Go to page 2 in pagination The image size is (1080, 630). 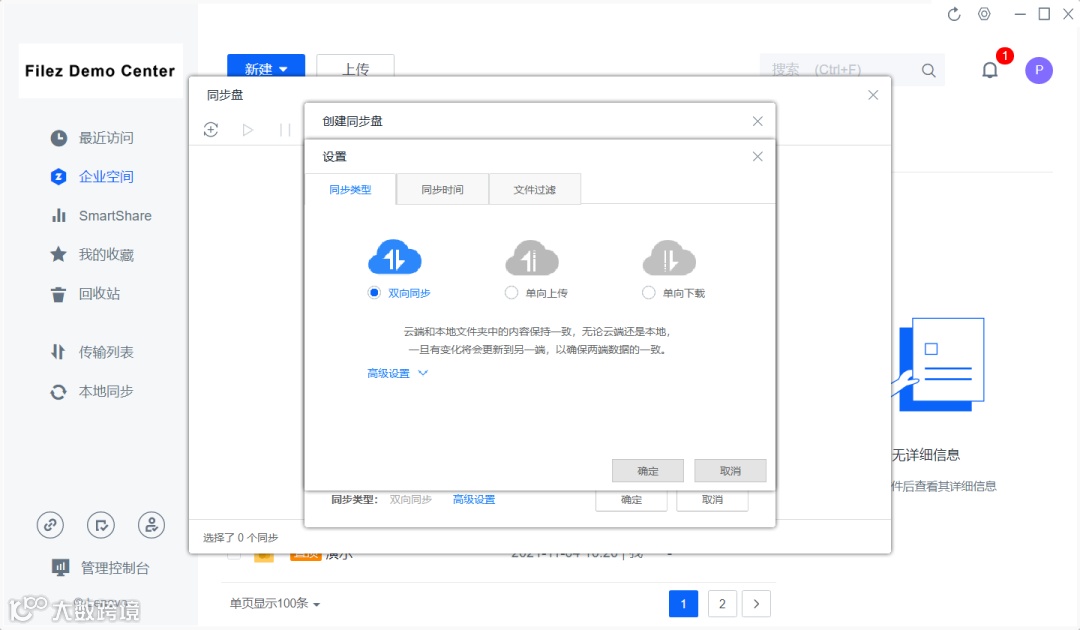(x=722, y=604)
